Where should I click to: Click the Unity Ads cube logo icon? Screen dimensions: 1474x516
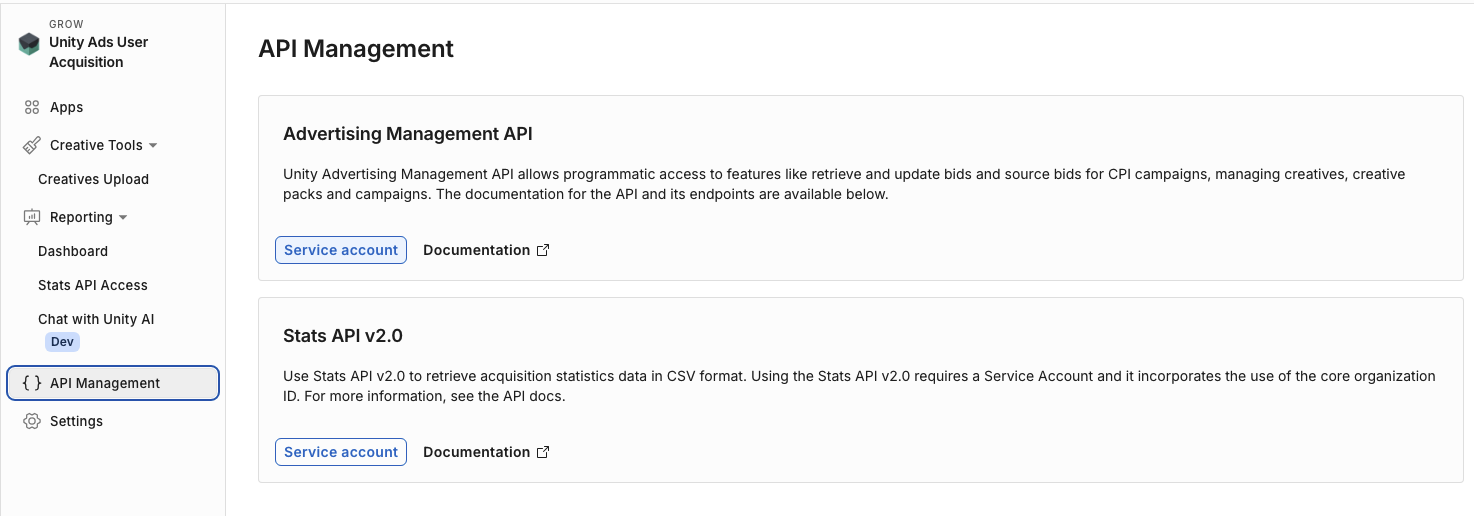tap(29, 44)
